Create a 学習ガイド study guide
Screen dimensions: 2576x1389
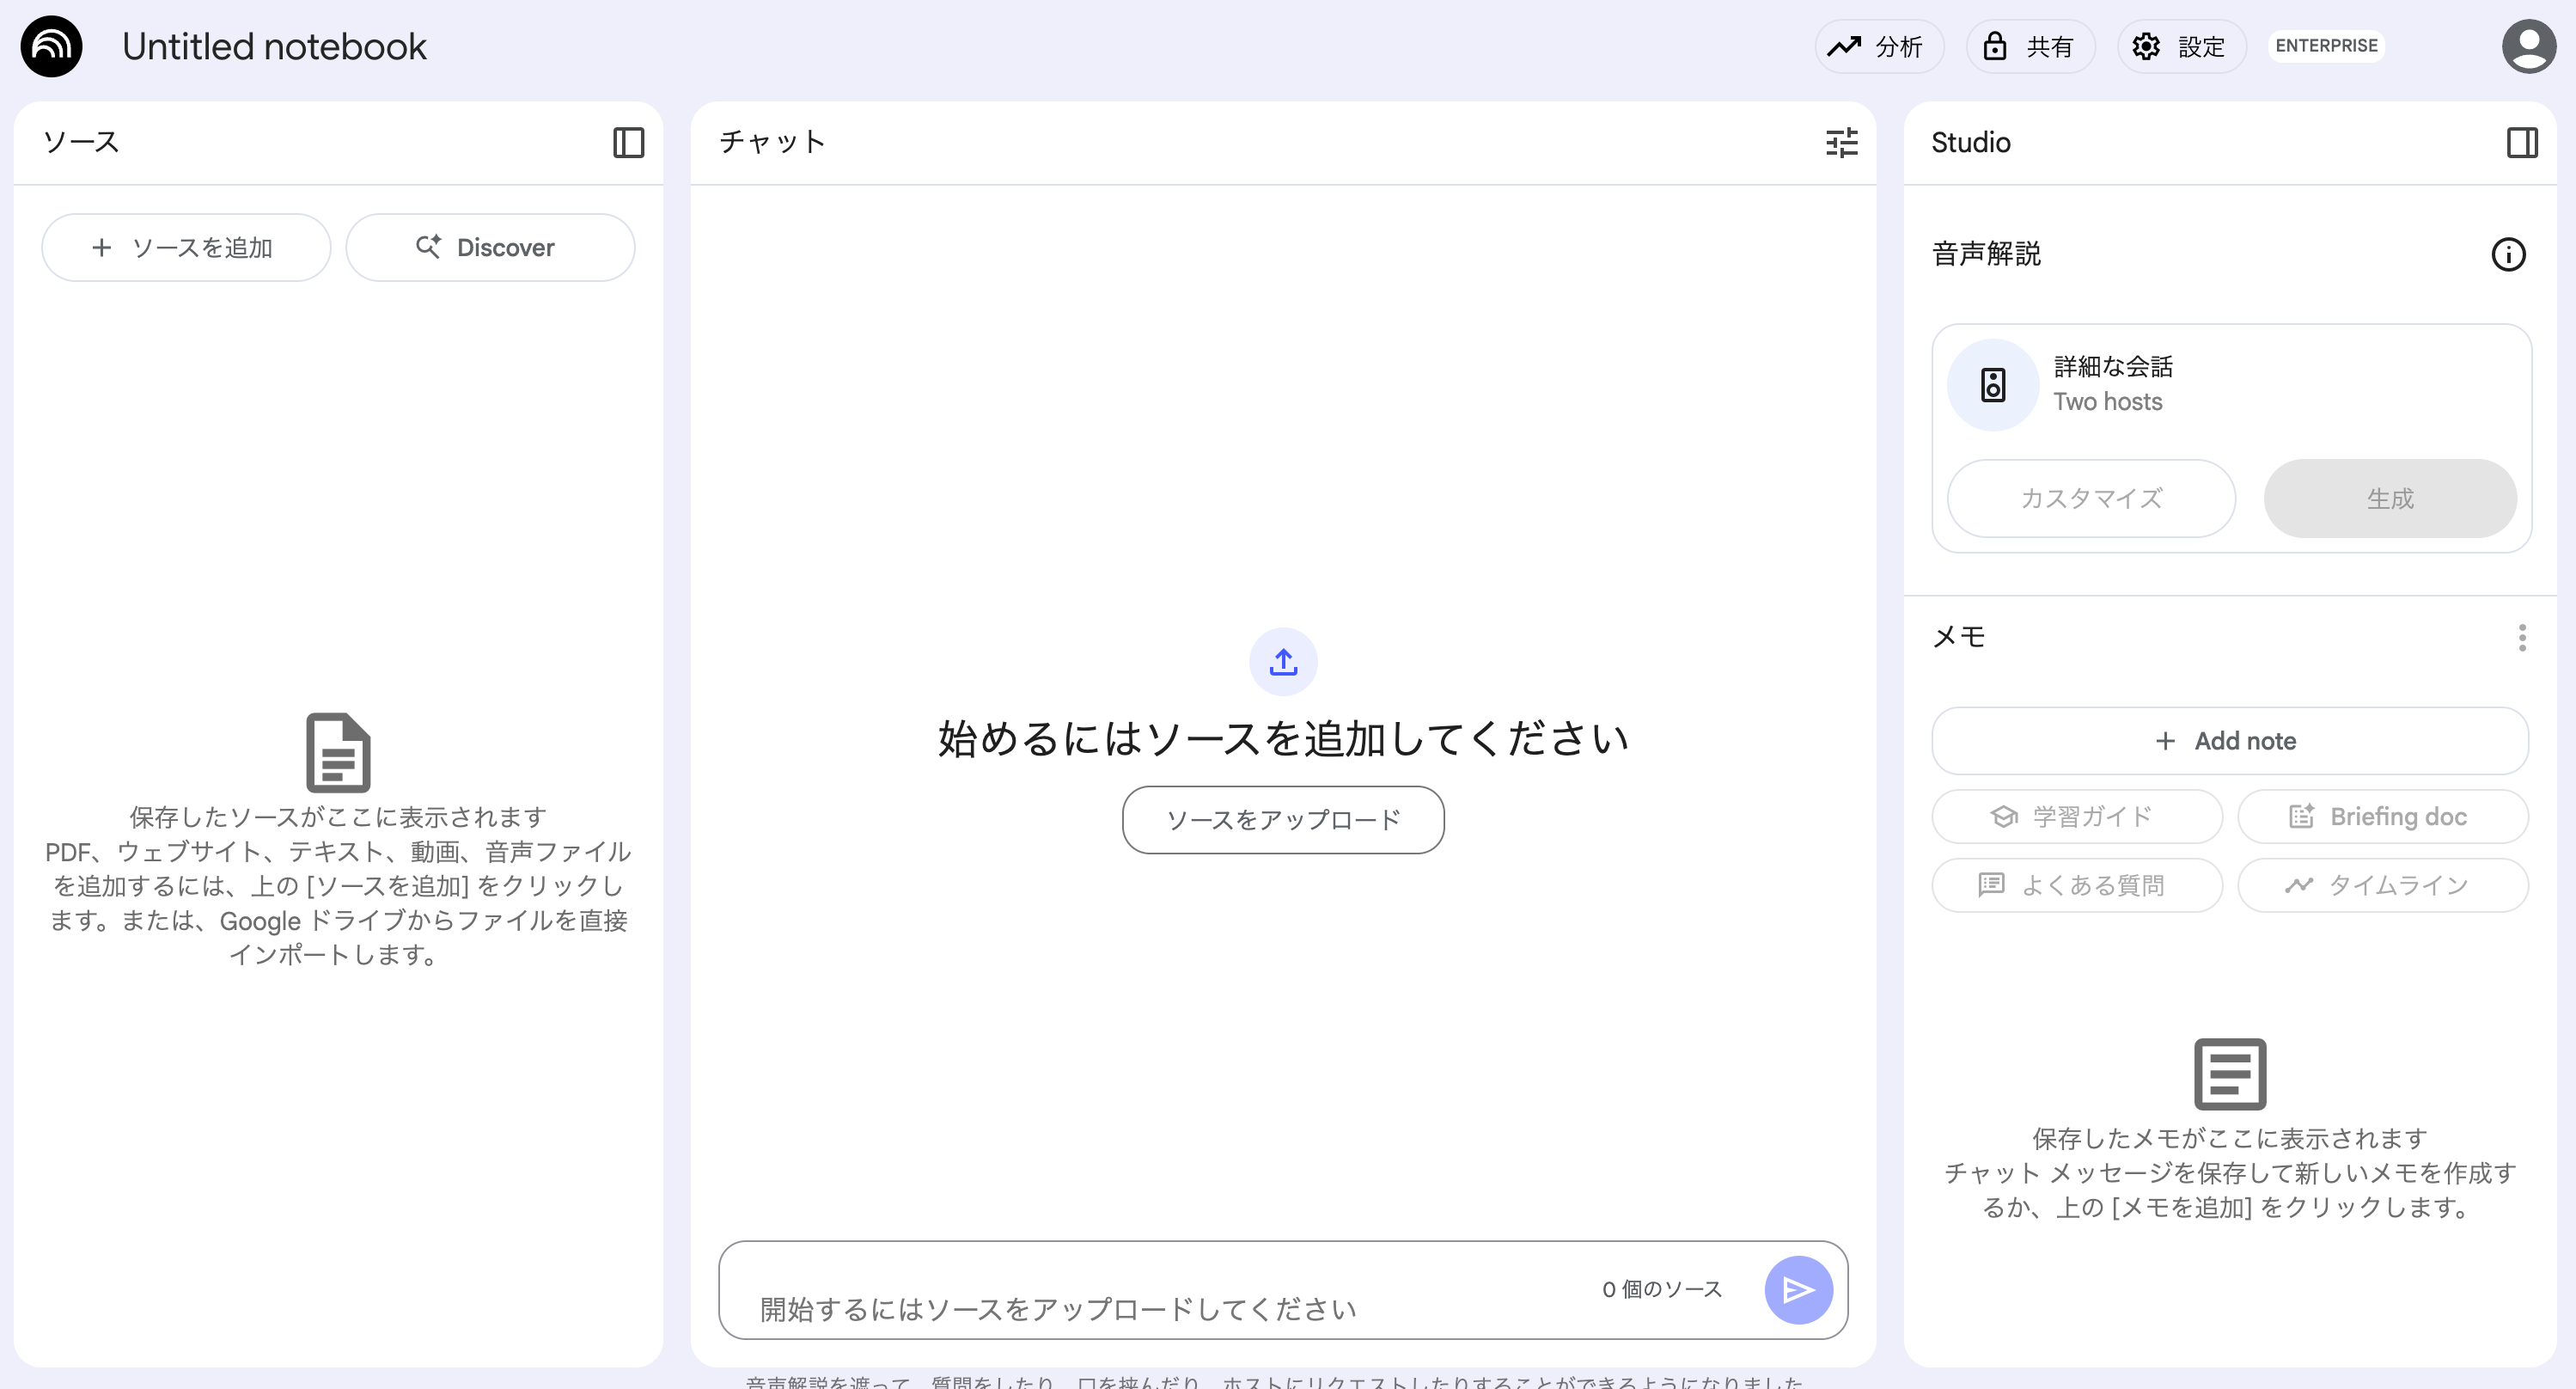(x=2077, y=816)
